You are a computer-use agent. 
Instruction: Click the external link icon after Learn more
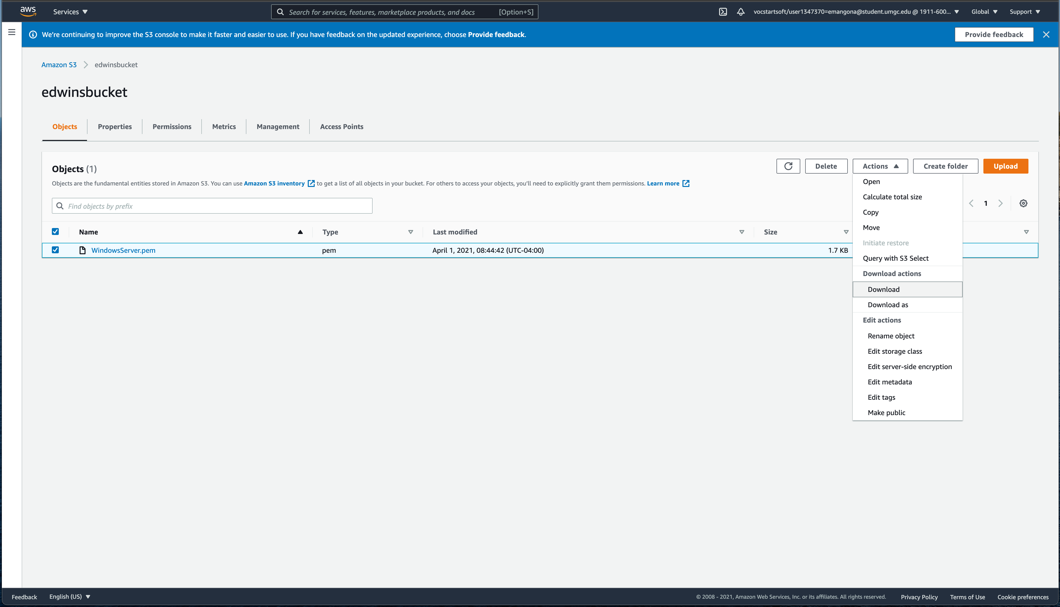(x=685, y=183)
